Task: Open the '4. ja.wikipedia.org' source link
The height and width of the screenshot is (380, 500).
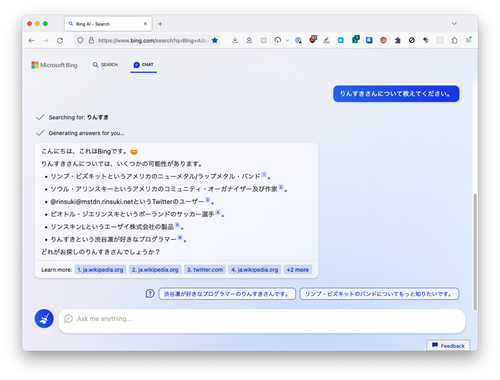Action: [255, 270]
